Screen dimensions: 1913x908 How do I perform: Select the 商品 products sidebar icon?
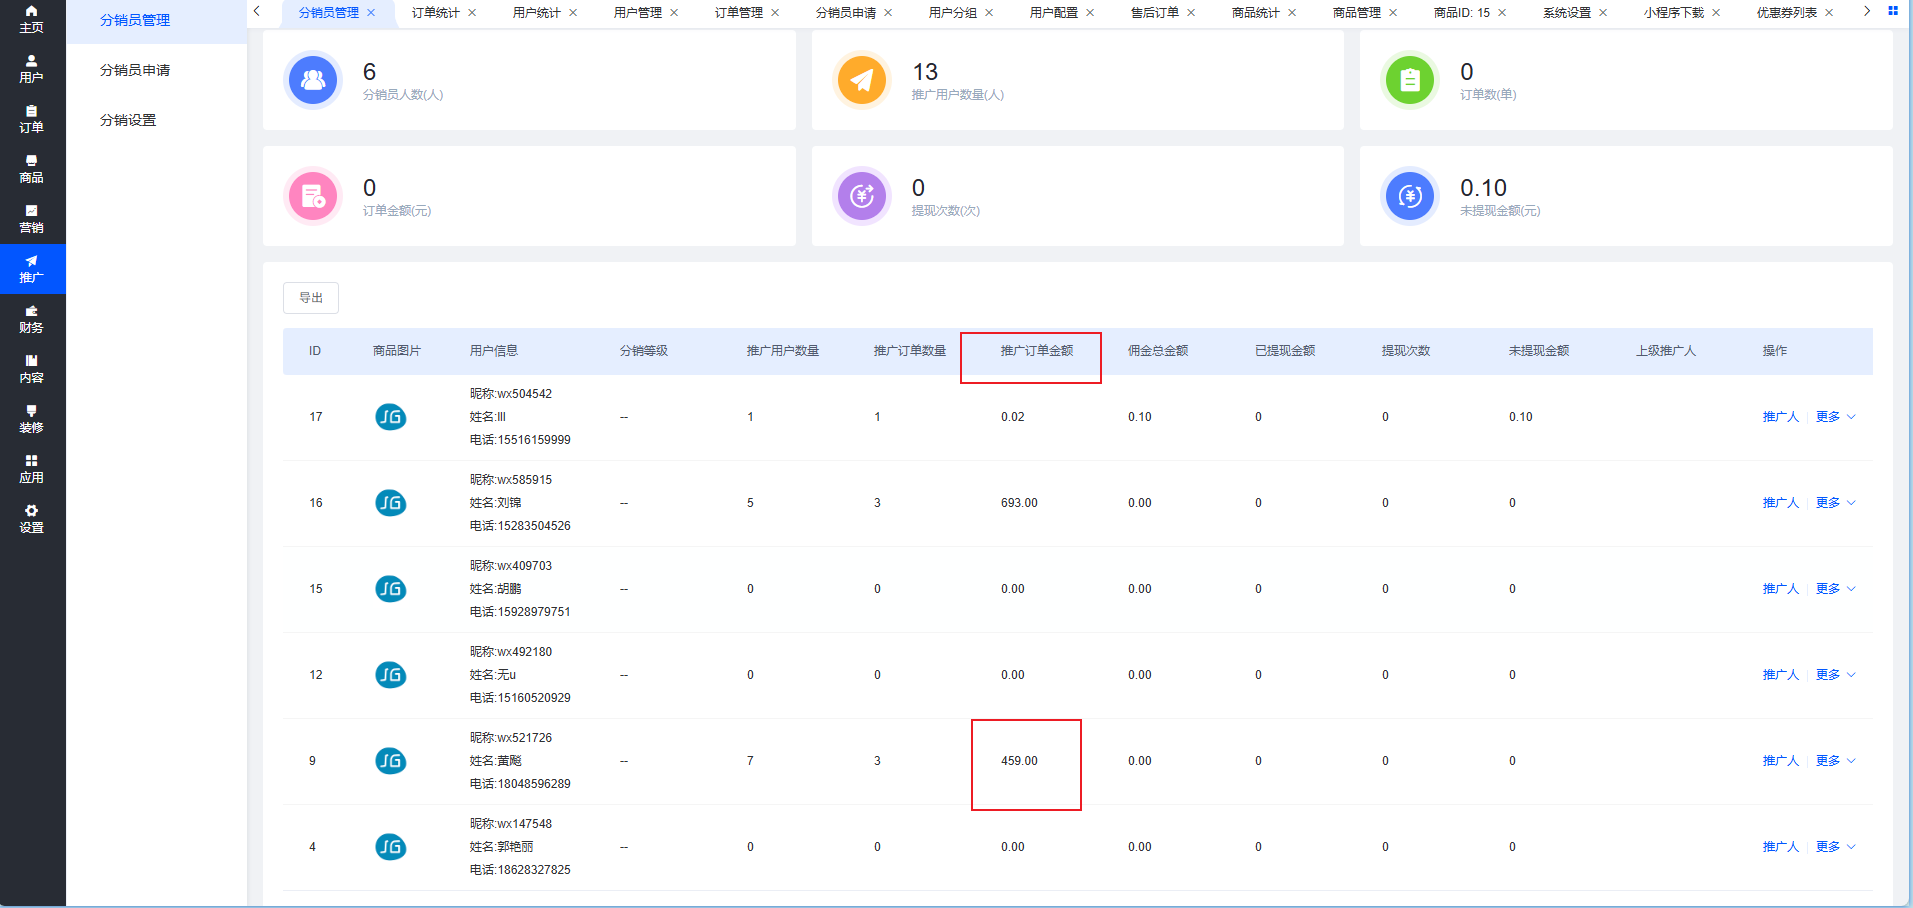click(31, 168)
